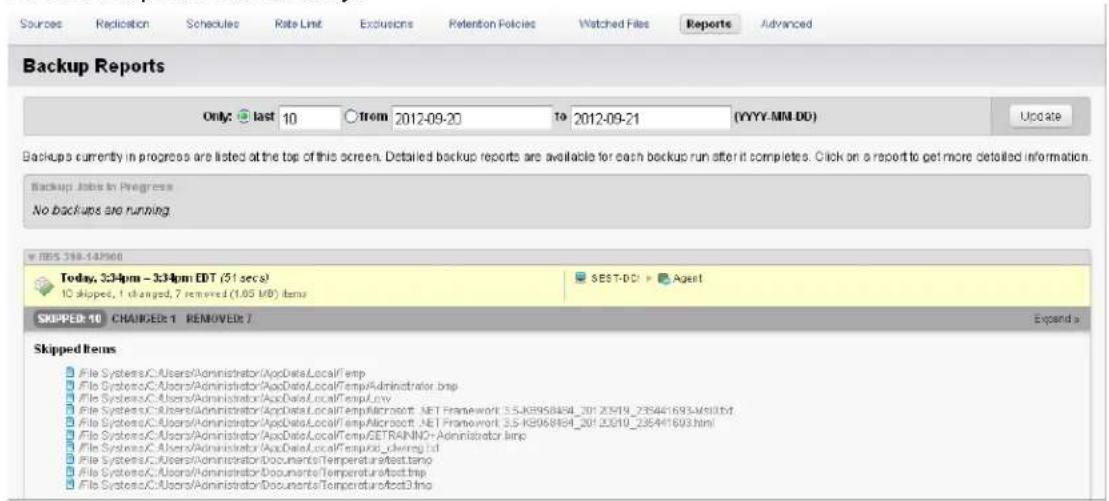1109x501 pixels.
Task: Select the 'from' date range radio button
Action: point(350,118)
